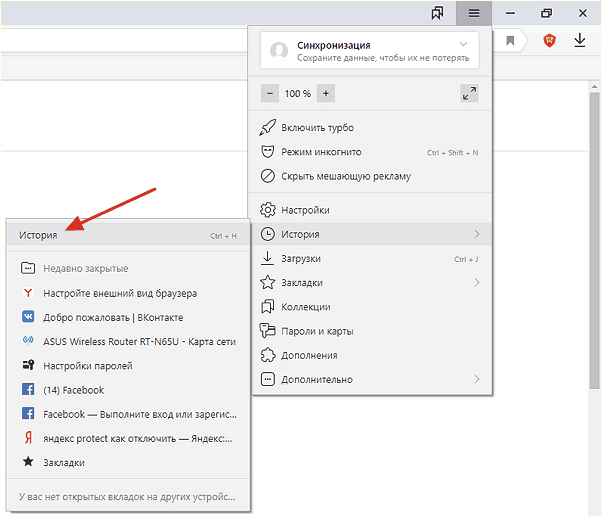Viewport: 602px width, 517px height.
Task: Click the Загрузки download arrow icon
Action: click(x=268, y=258)
